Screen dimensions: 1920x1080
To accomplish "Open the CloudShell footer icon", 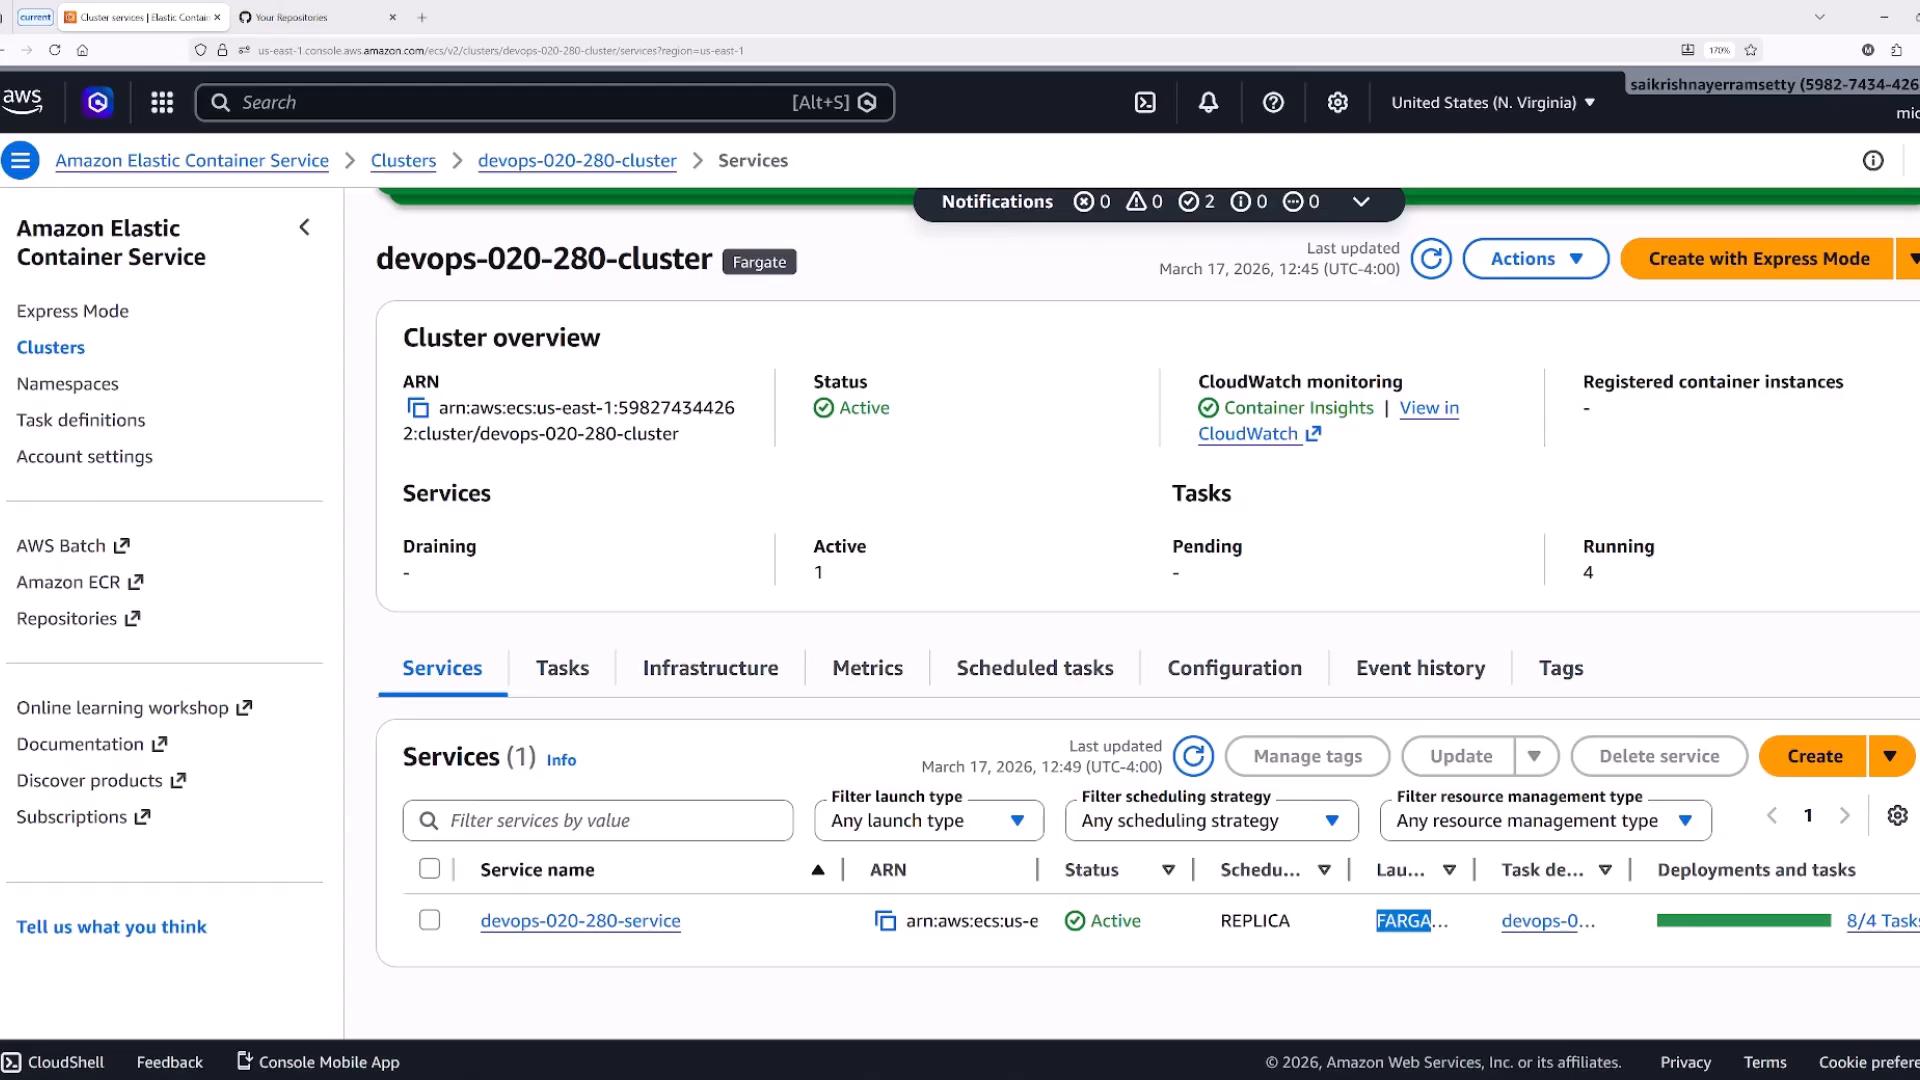I will click(x=11, y=1062).
